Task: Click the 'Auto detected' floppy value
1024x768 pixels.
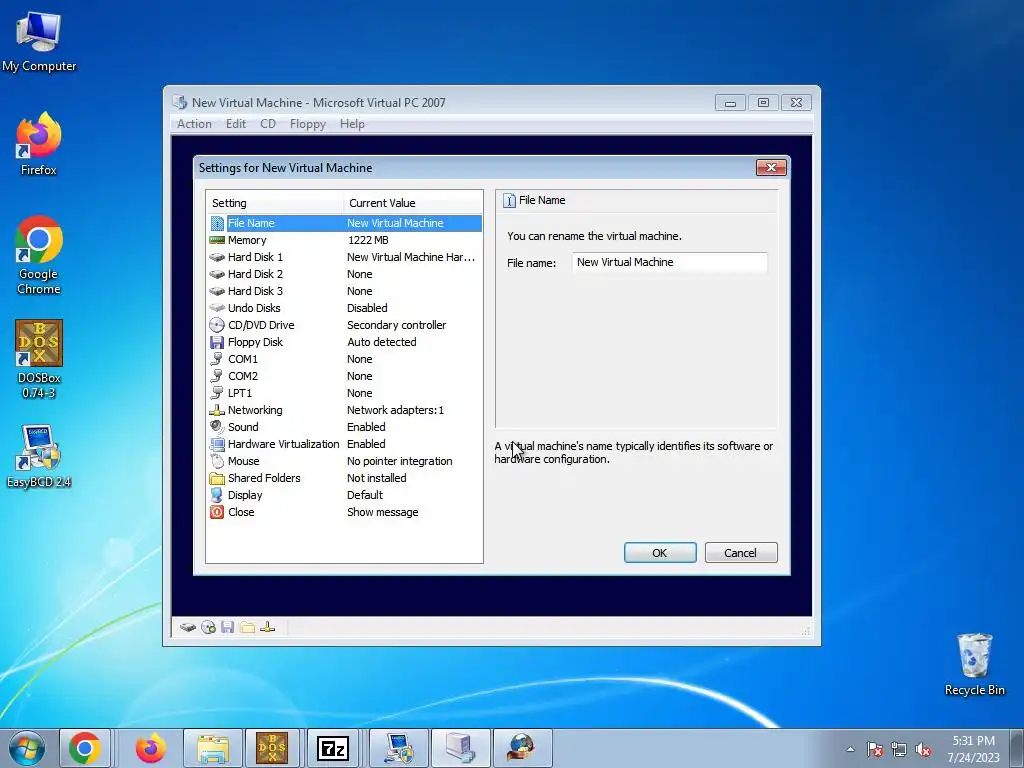Action: 381,342
